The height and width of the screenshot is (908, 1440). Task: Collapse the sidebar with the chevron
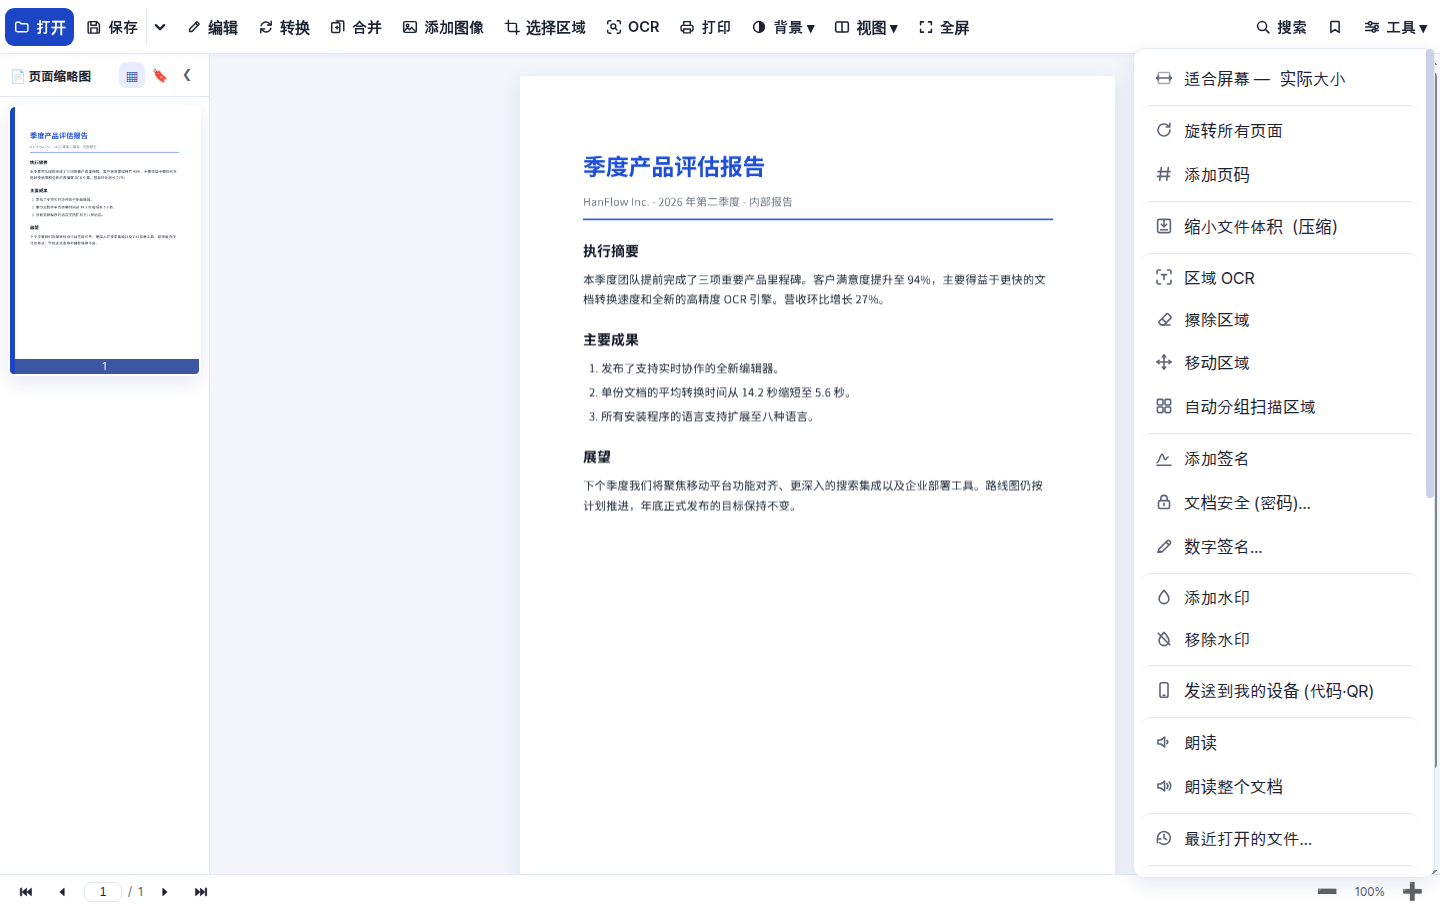(x=187, y=75)
